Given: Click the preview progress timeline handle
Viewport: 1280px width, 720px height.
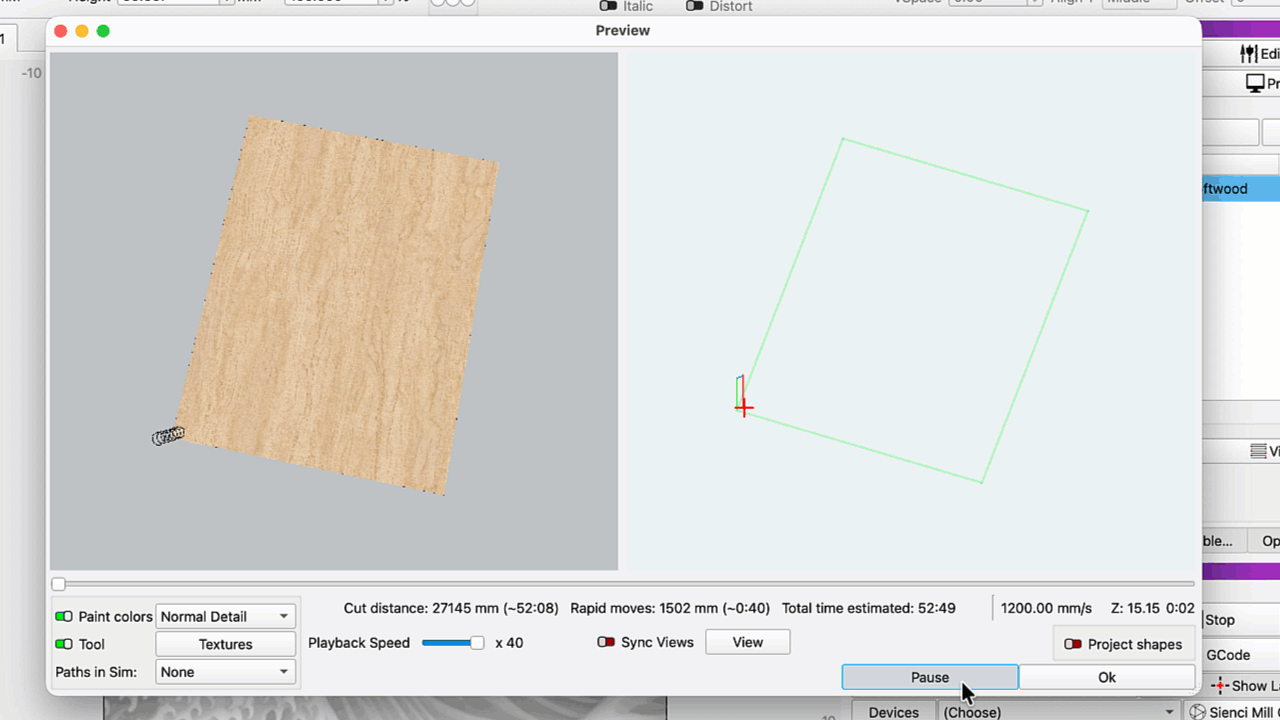Looking at the screenshot, I should (58, 584).
